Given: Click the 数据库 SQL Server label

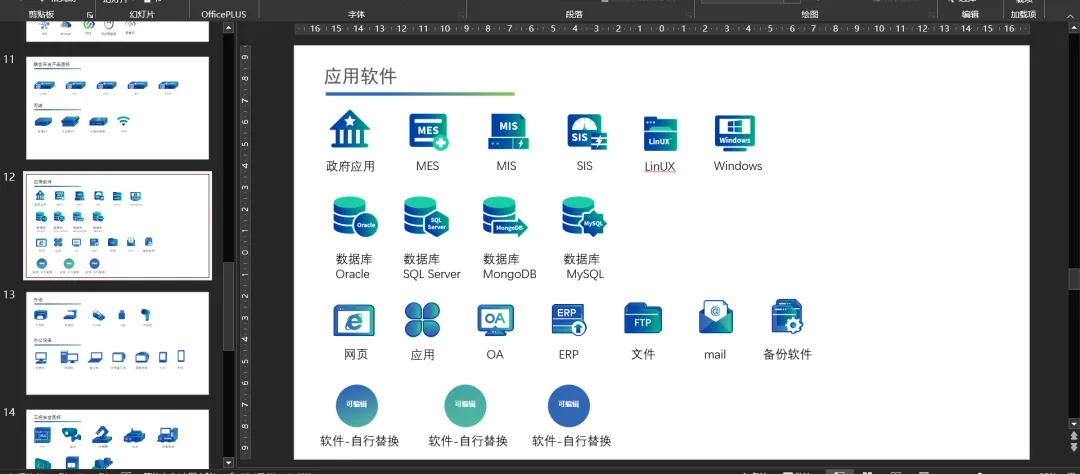Looking at the screenshot, I should (x=432, y=267).
